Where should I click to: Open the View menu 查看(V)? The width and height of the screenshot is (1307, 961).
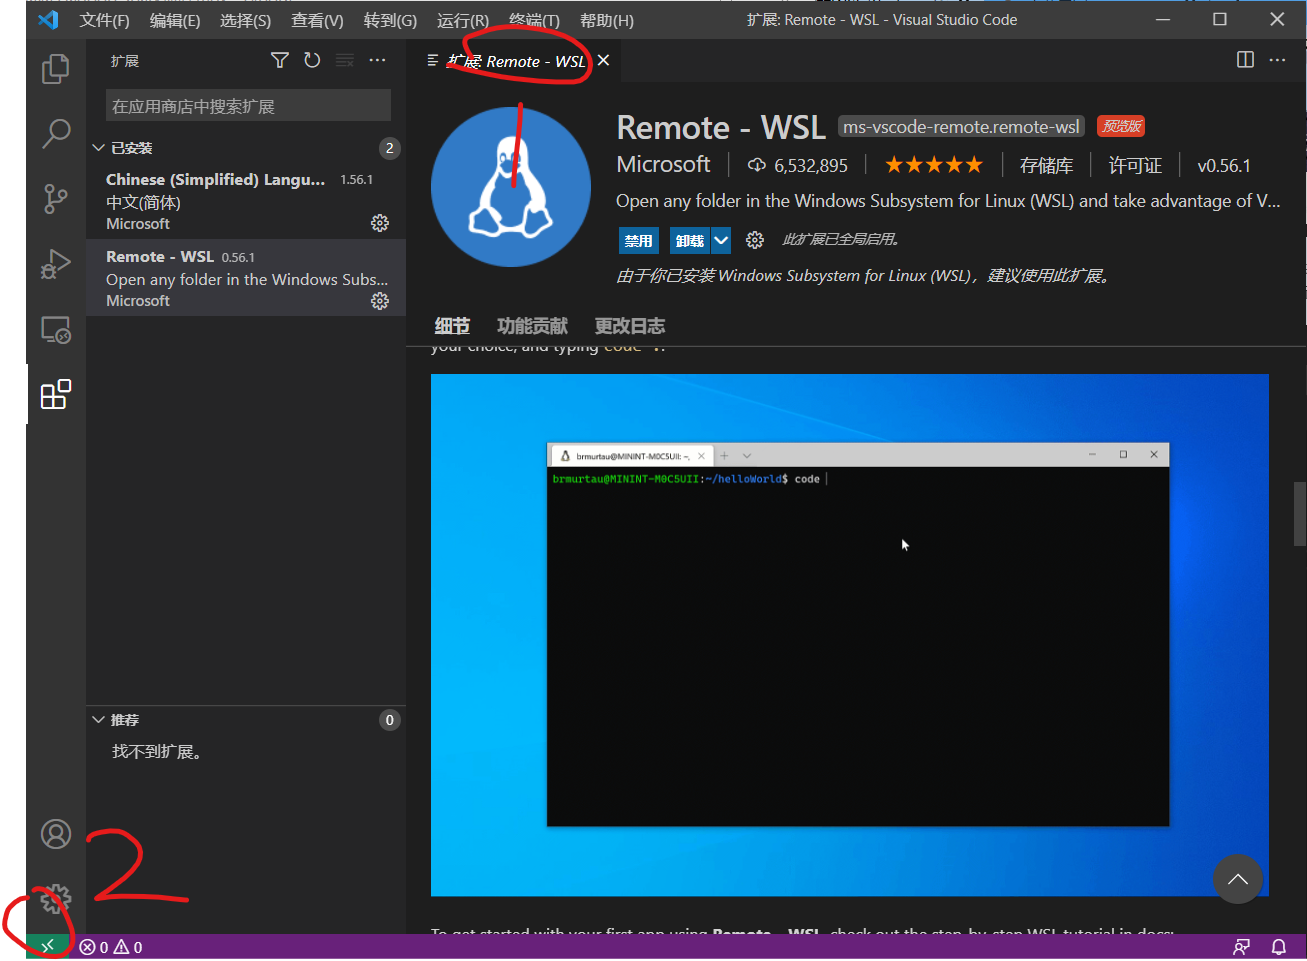click(317, 20)
